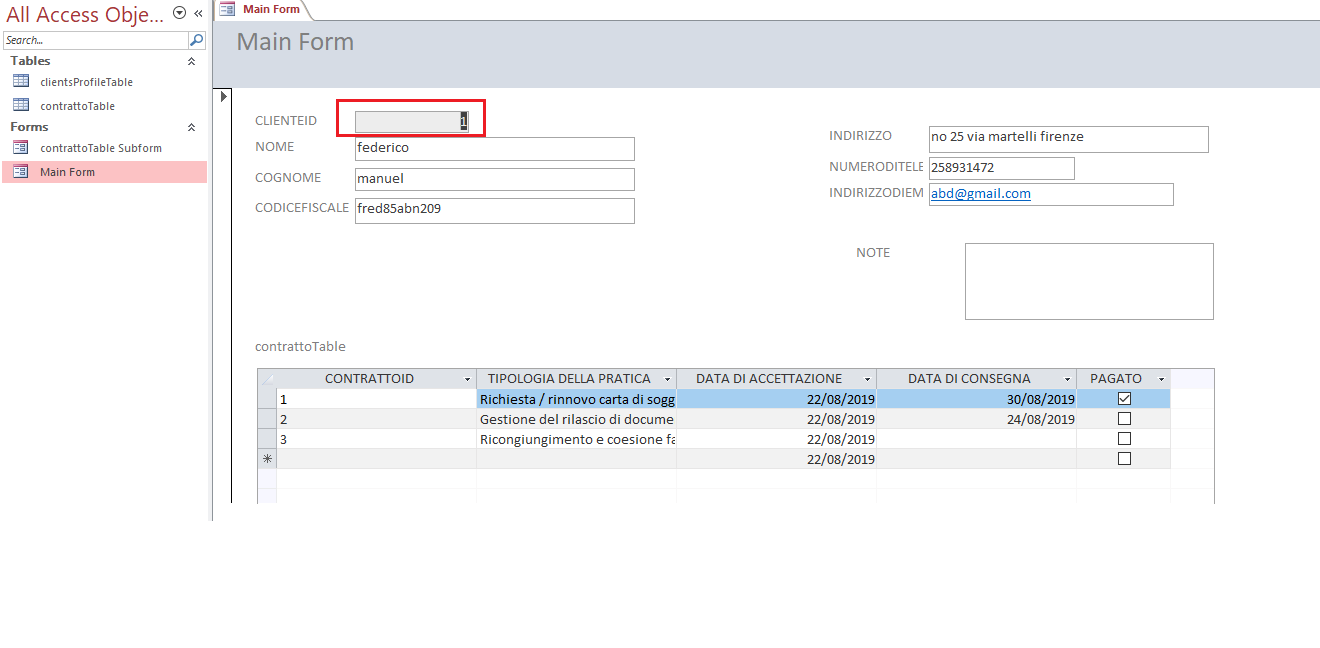Open the abd@gmail.com email link
The width and height of the screenshot is (1320, 648).
(981, 194)
